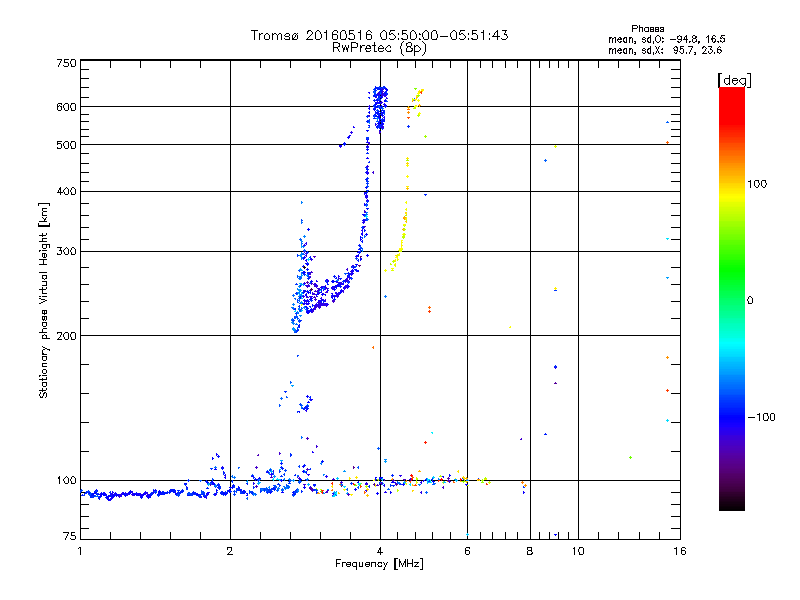Click the "[deg]" colorbar unit label
The height and width of the screenshot is (600, 800).
pos(734,80)
